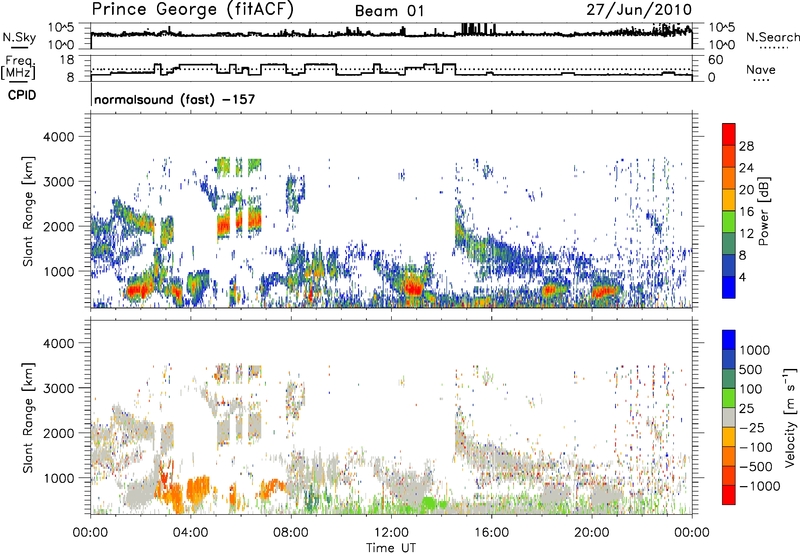Click the velocity colorbar value '-25'
This screenshot has height=554, width=800.
click(753, 427)
